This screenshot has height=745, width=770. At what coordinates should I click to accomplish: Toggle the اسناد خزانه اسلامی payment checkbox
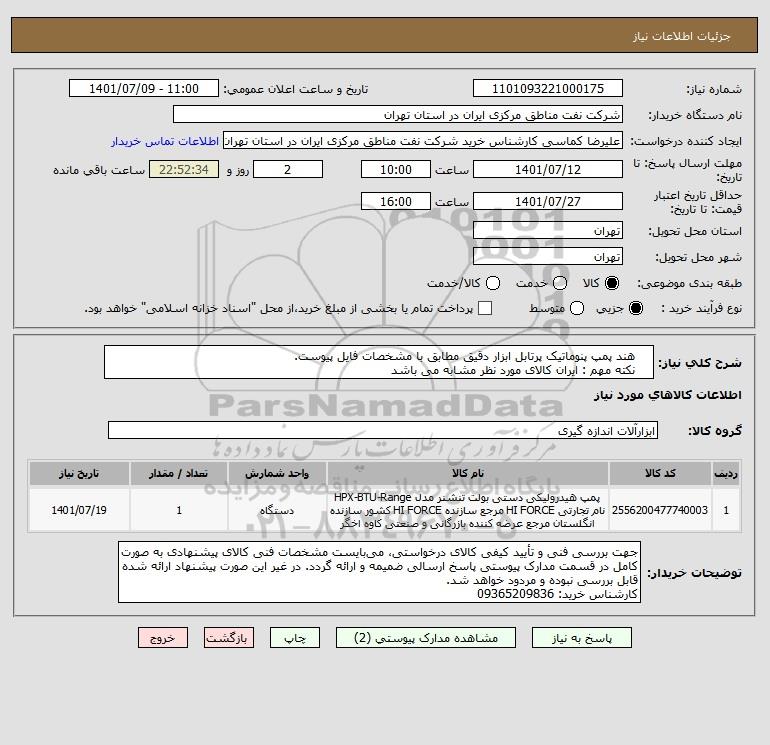[485, 308]
